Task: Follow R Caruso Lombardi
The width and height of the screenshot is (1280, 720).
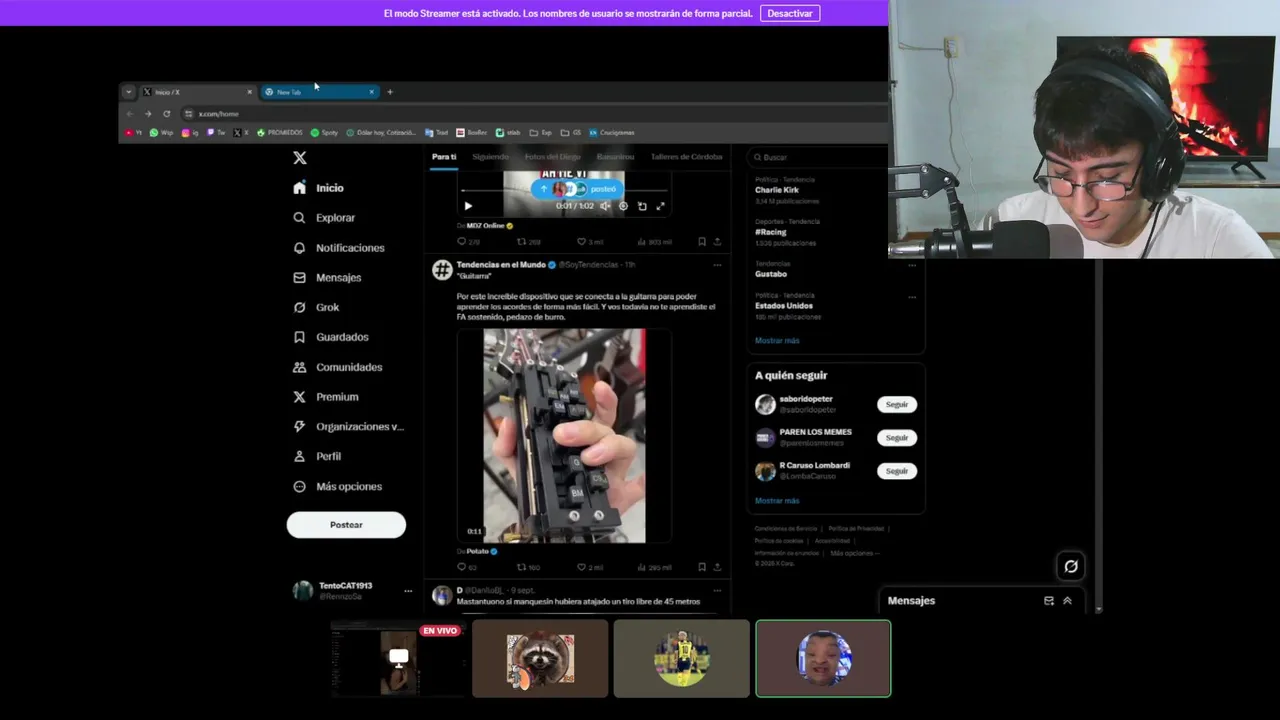Action: (x=897, y=471)
